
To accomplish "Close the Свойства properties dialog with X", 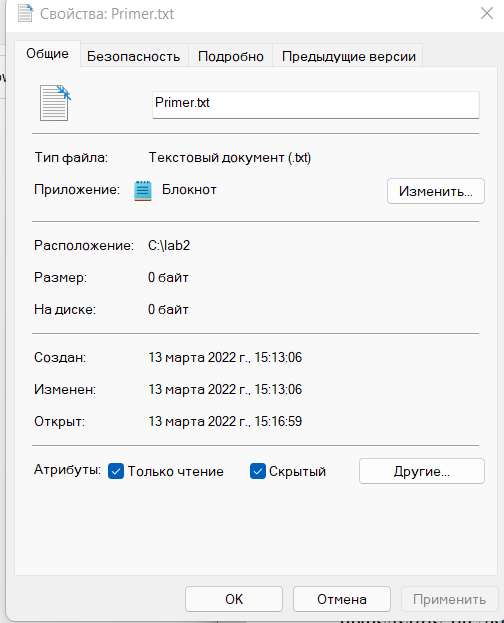I will tap(487, 13).
